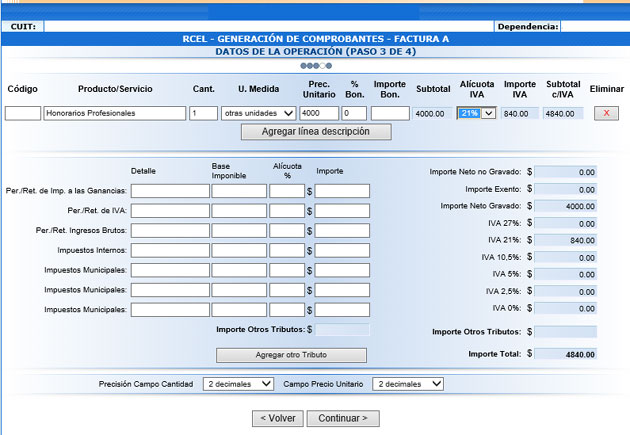Screen dimensions: 630x435
Task: Click Agregar línea descripción button
Action: [x=316, y=132]
